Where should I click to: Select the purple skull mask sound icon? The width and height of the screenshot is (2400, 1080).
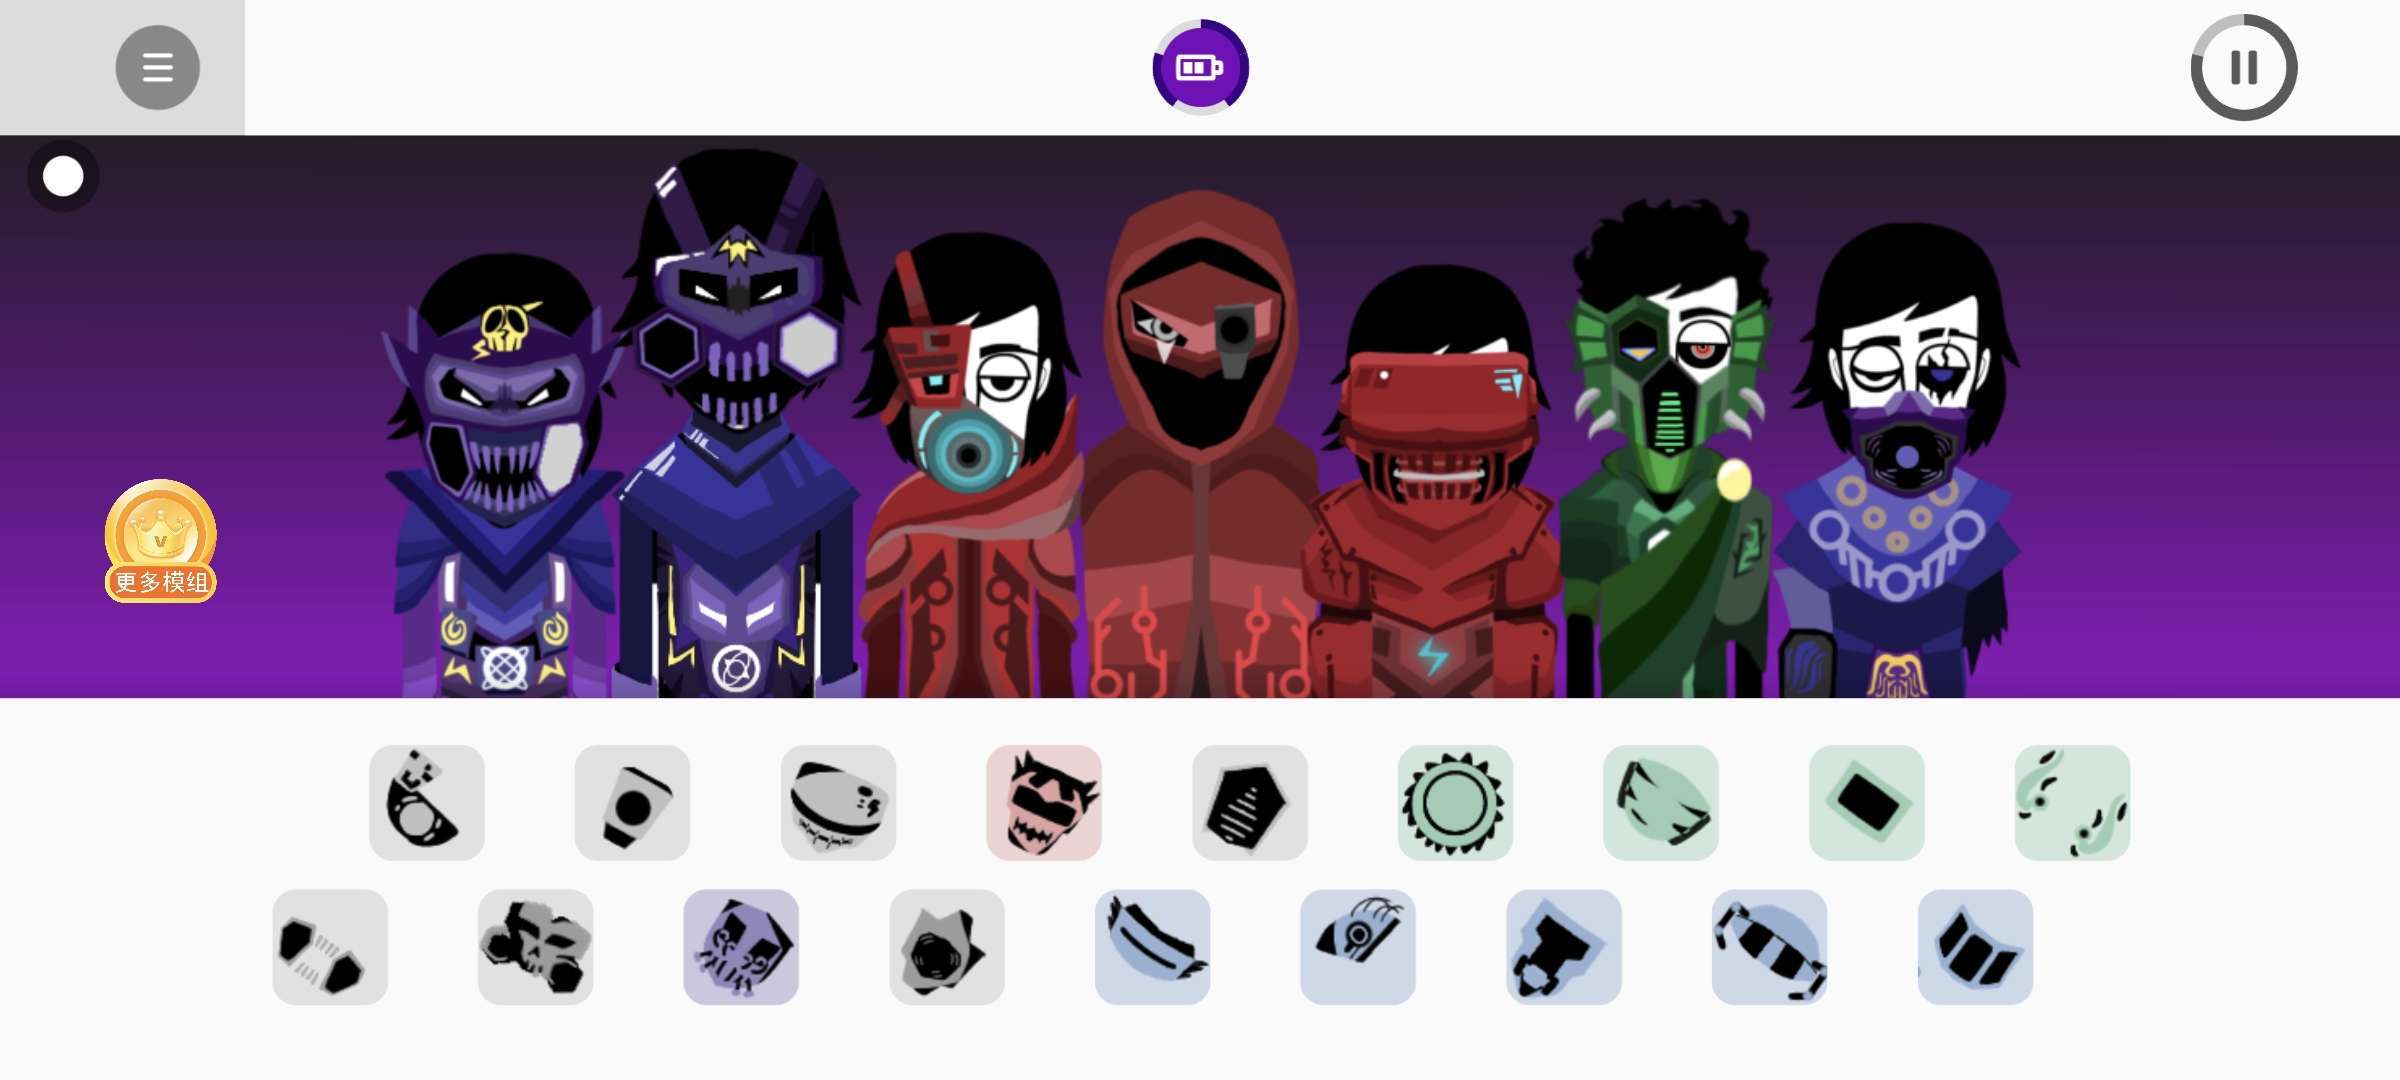click(x=741, y=947)
